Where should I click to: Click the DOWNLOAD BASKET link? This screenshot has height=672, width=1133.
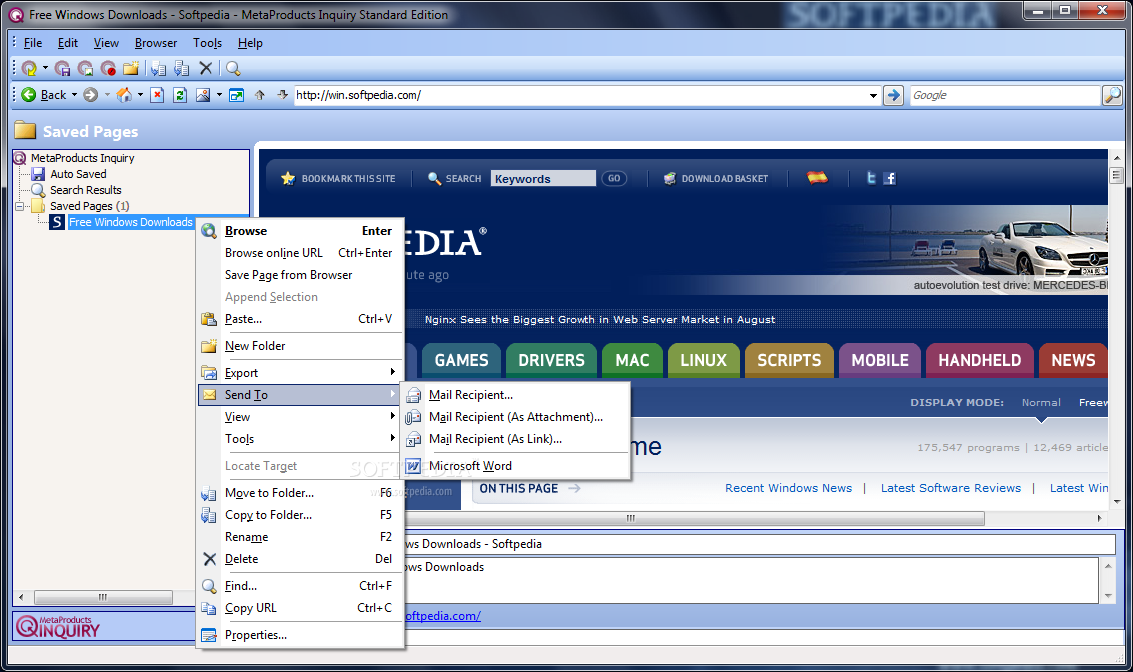[x=725, y=178]
